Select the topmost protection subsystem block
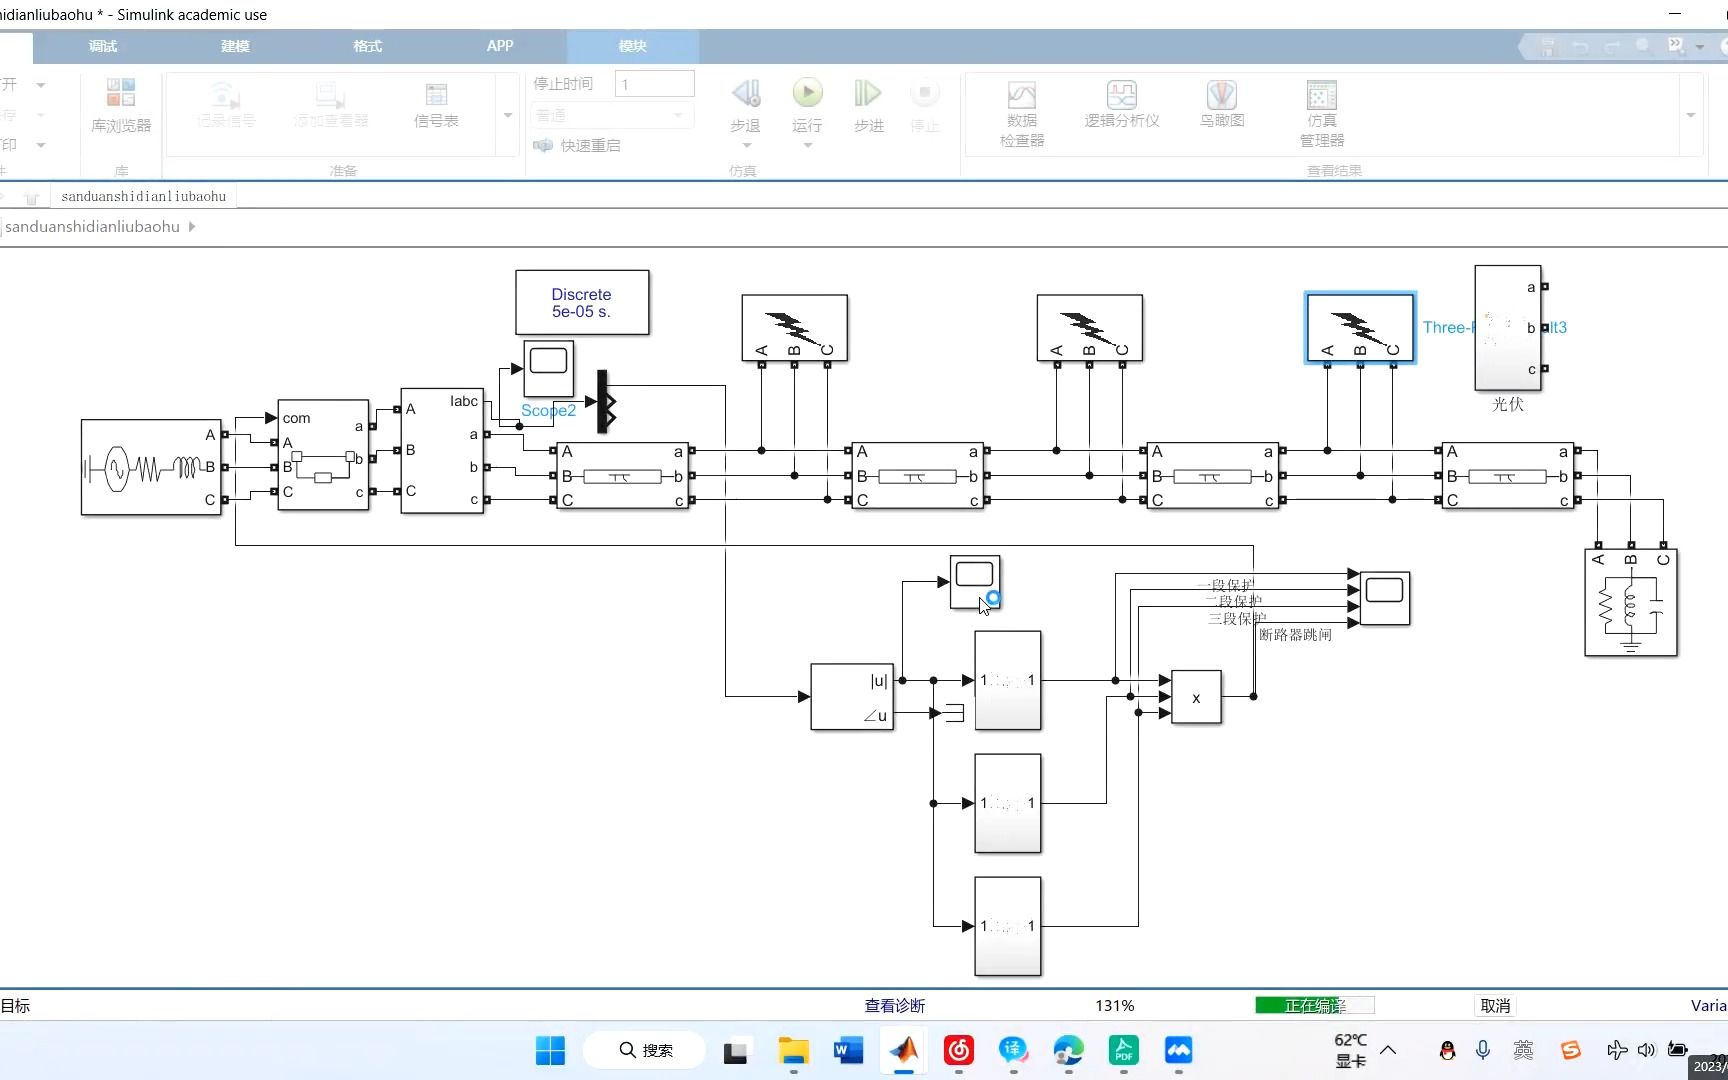Image resolution: width=1728 pixels, height=1080 pixels. 1008,680
